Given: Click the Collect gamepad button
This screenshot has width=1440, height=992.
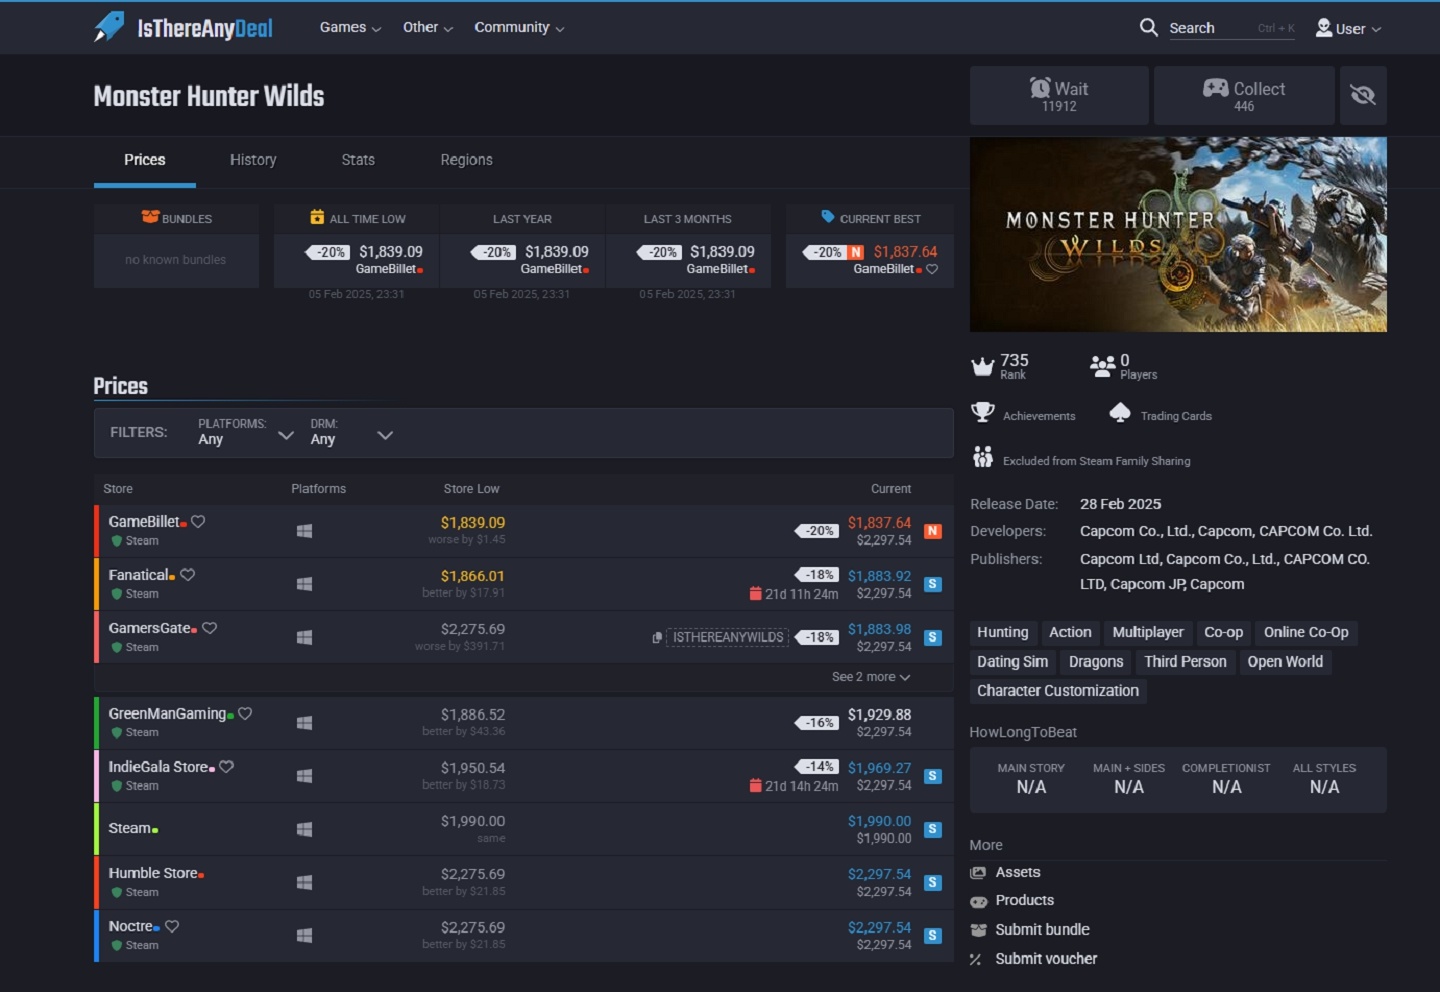Looking at the screenshot, I should pos(1244,95).
